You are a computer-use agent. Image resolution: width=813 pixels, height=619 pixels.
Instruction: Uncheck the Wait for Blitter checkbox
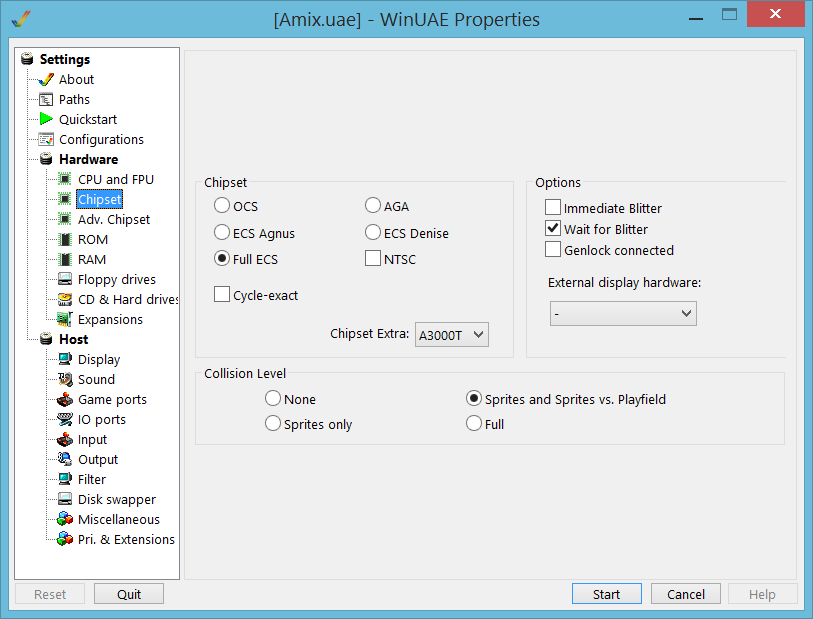tap(553, 229)
